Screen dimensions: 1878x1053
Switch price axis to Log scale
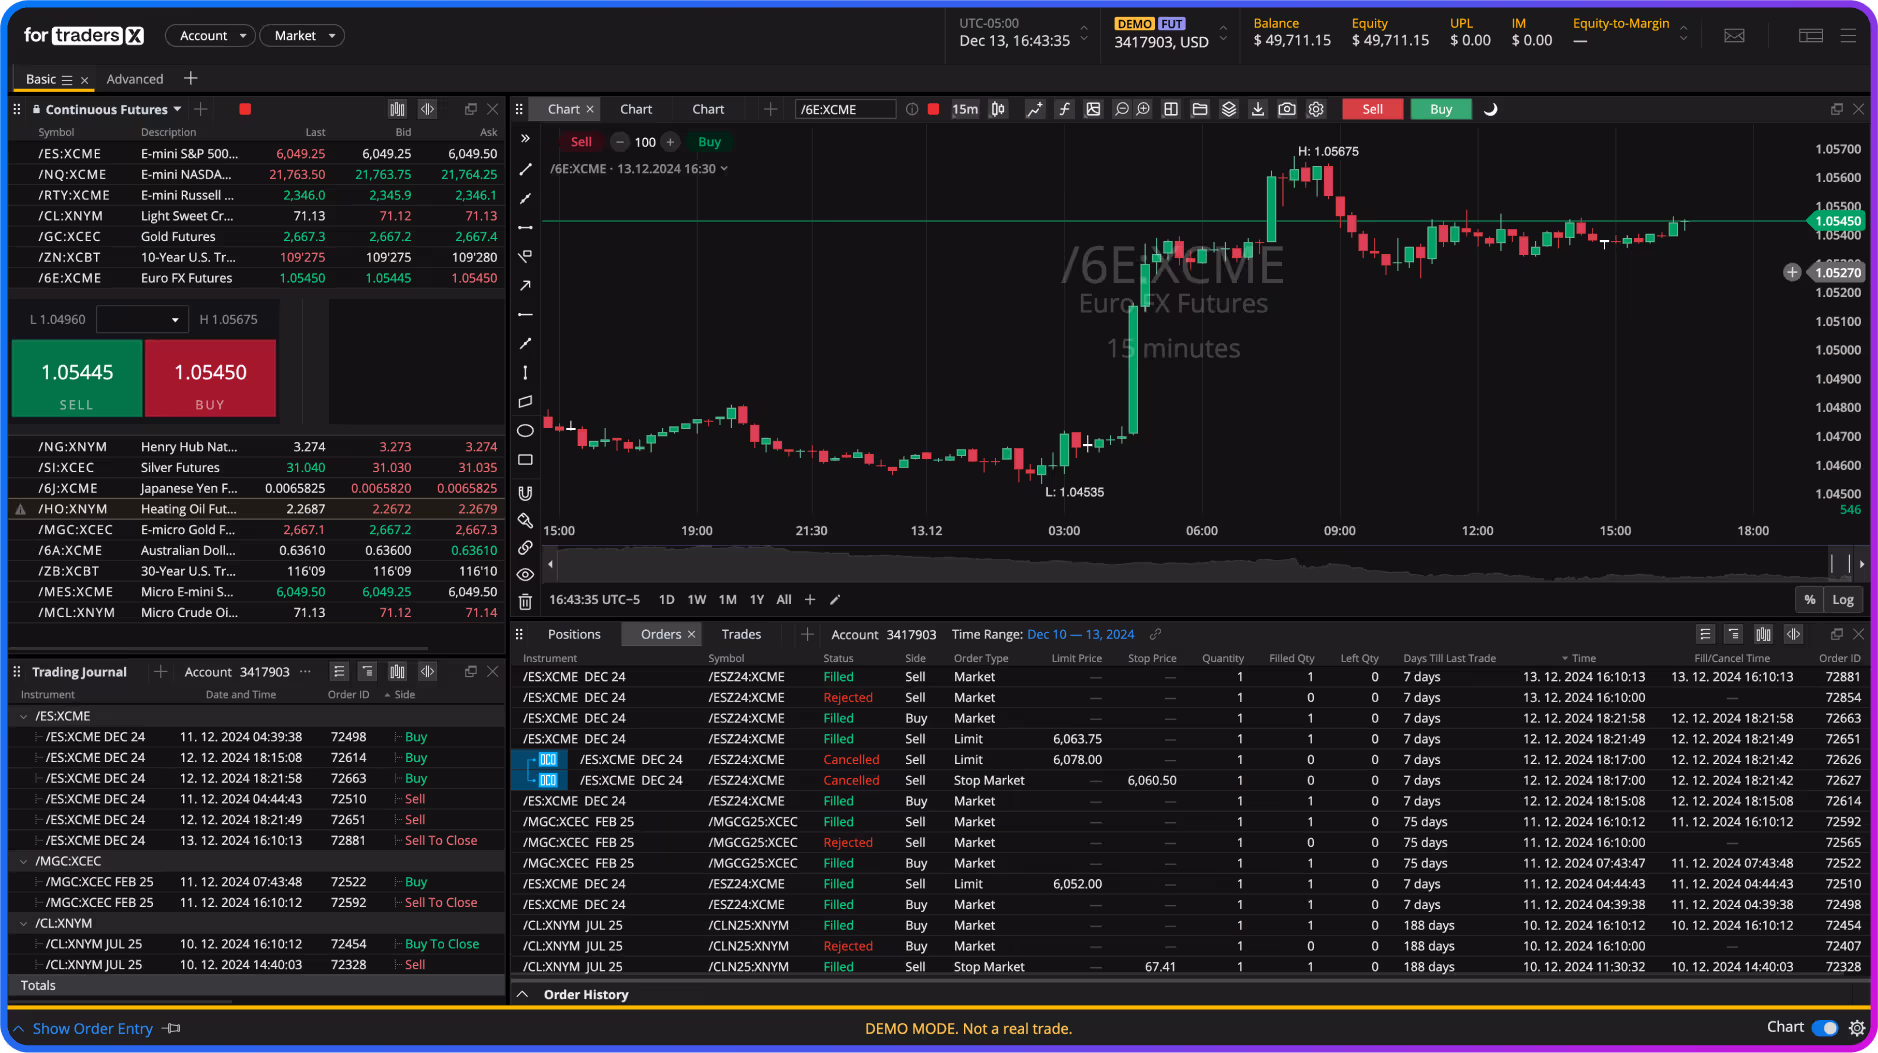1844,599
